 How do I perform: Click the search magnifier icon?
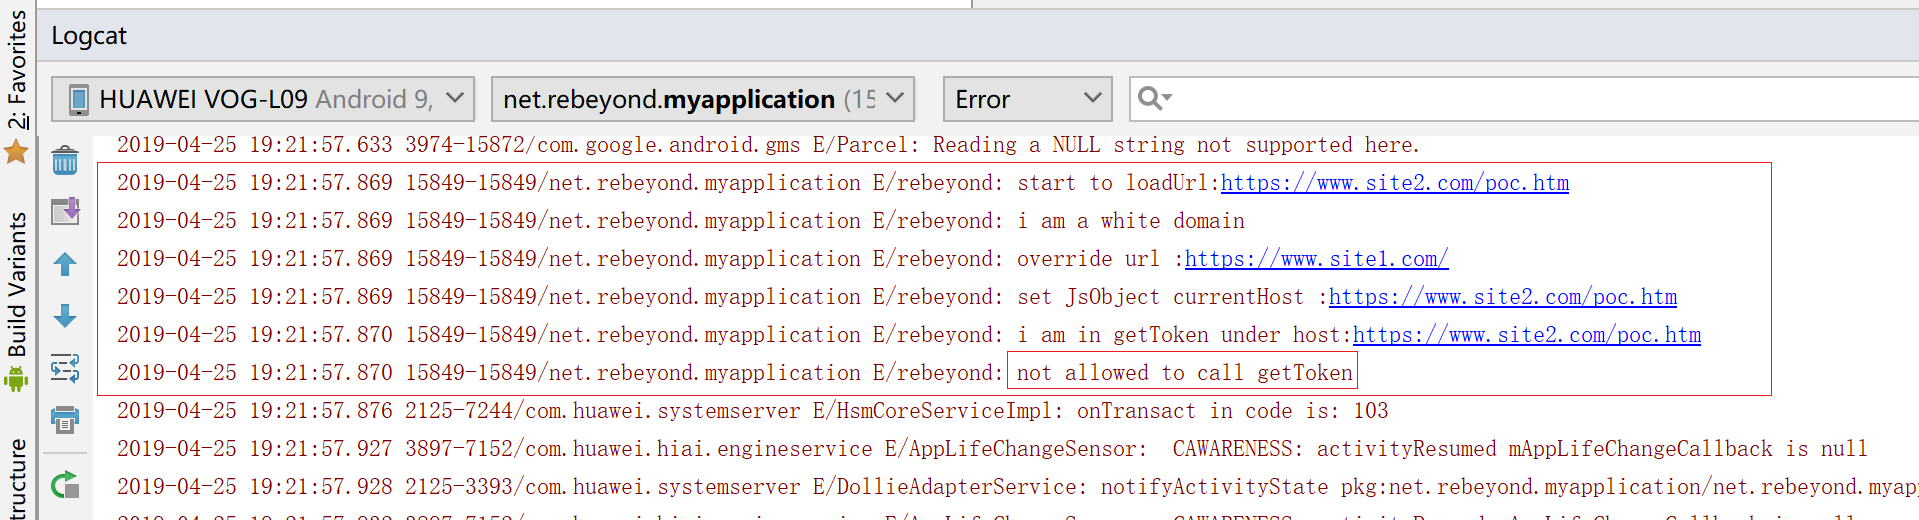pos(1154,98)
